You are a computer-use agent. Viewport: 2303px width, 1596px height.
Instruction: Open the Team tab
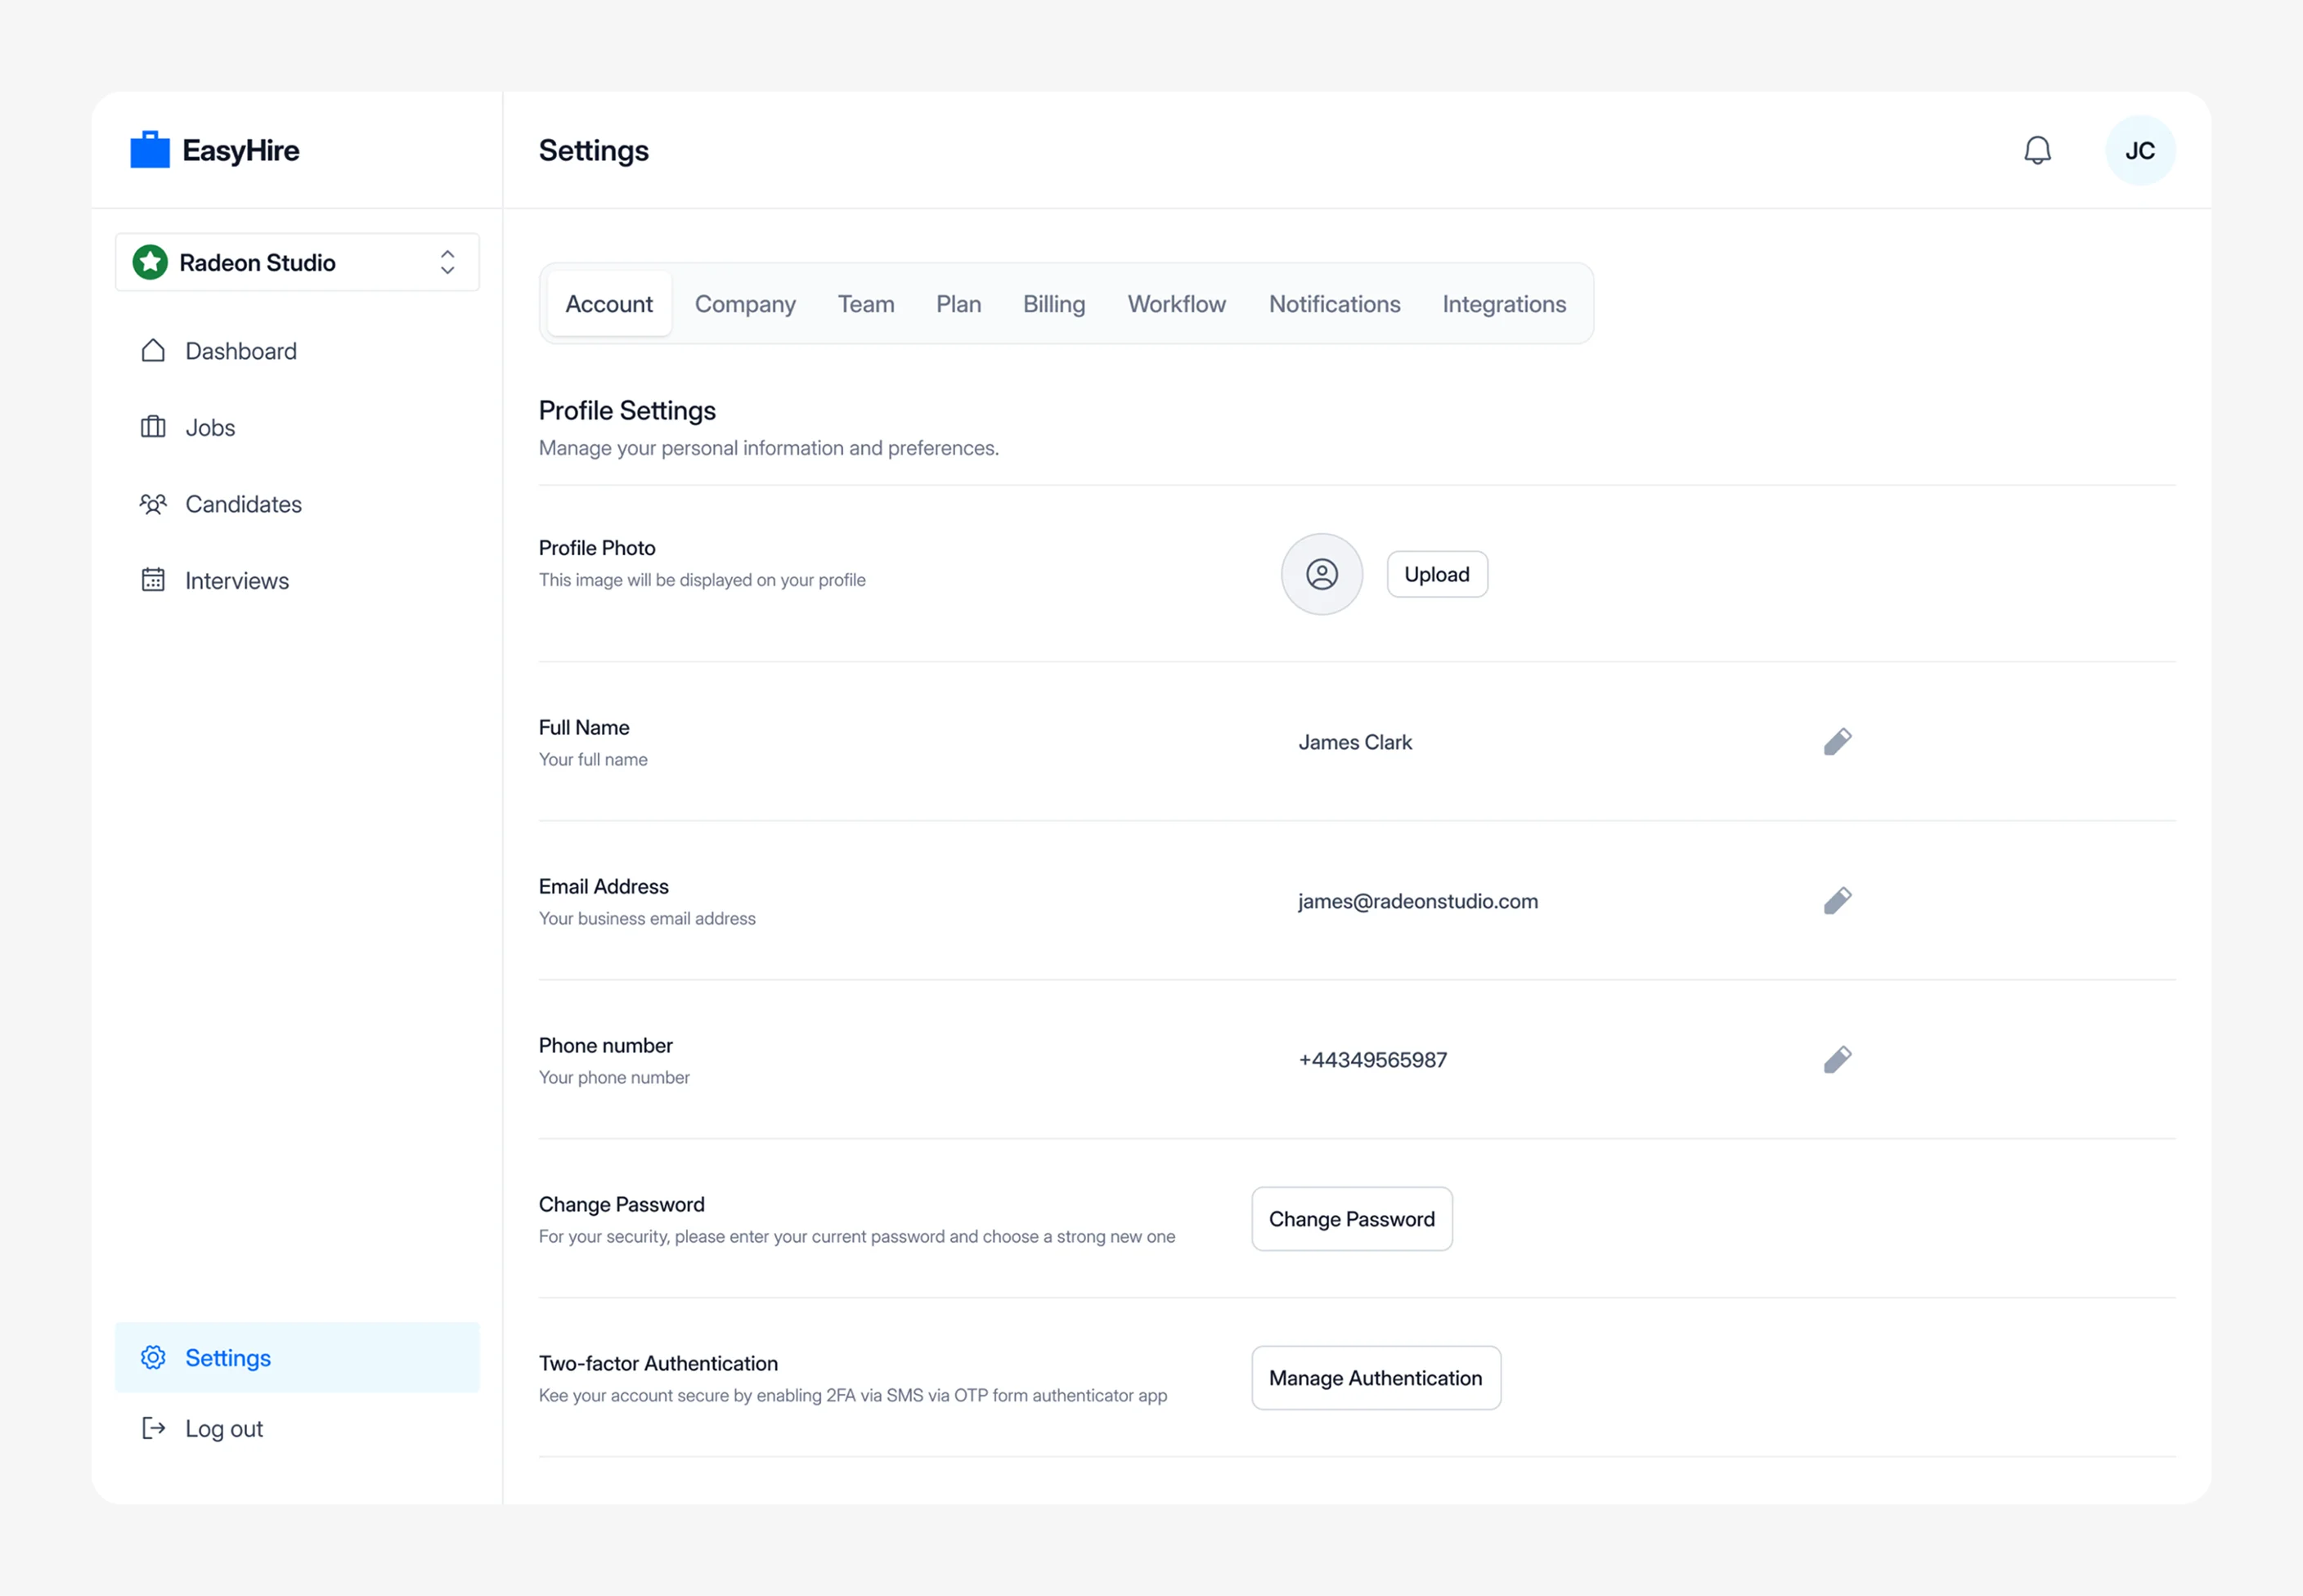click(866, 304)
